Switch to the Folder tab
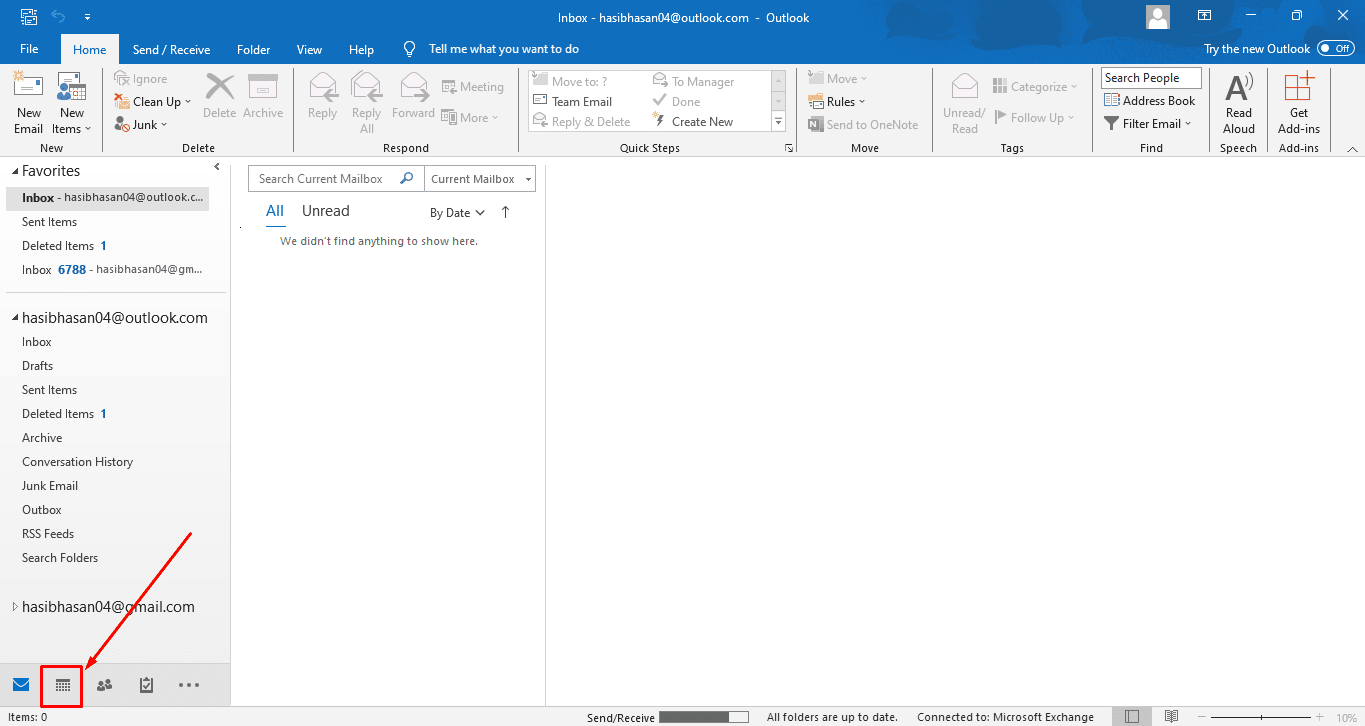The height and width of the screenshot is (726, 1365). [254, 49]
